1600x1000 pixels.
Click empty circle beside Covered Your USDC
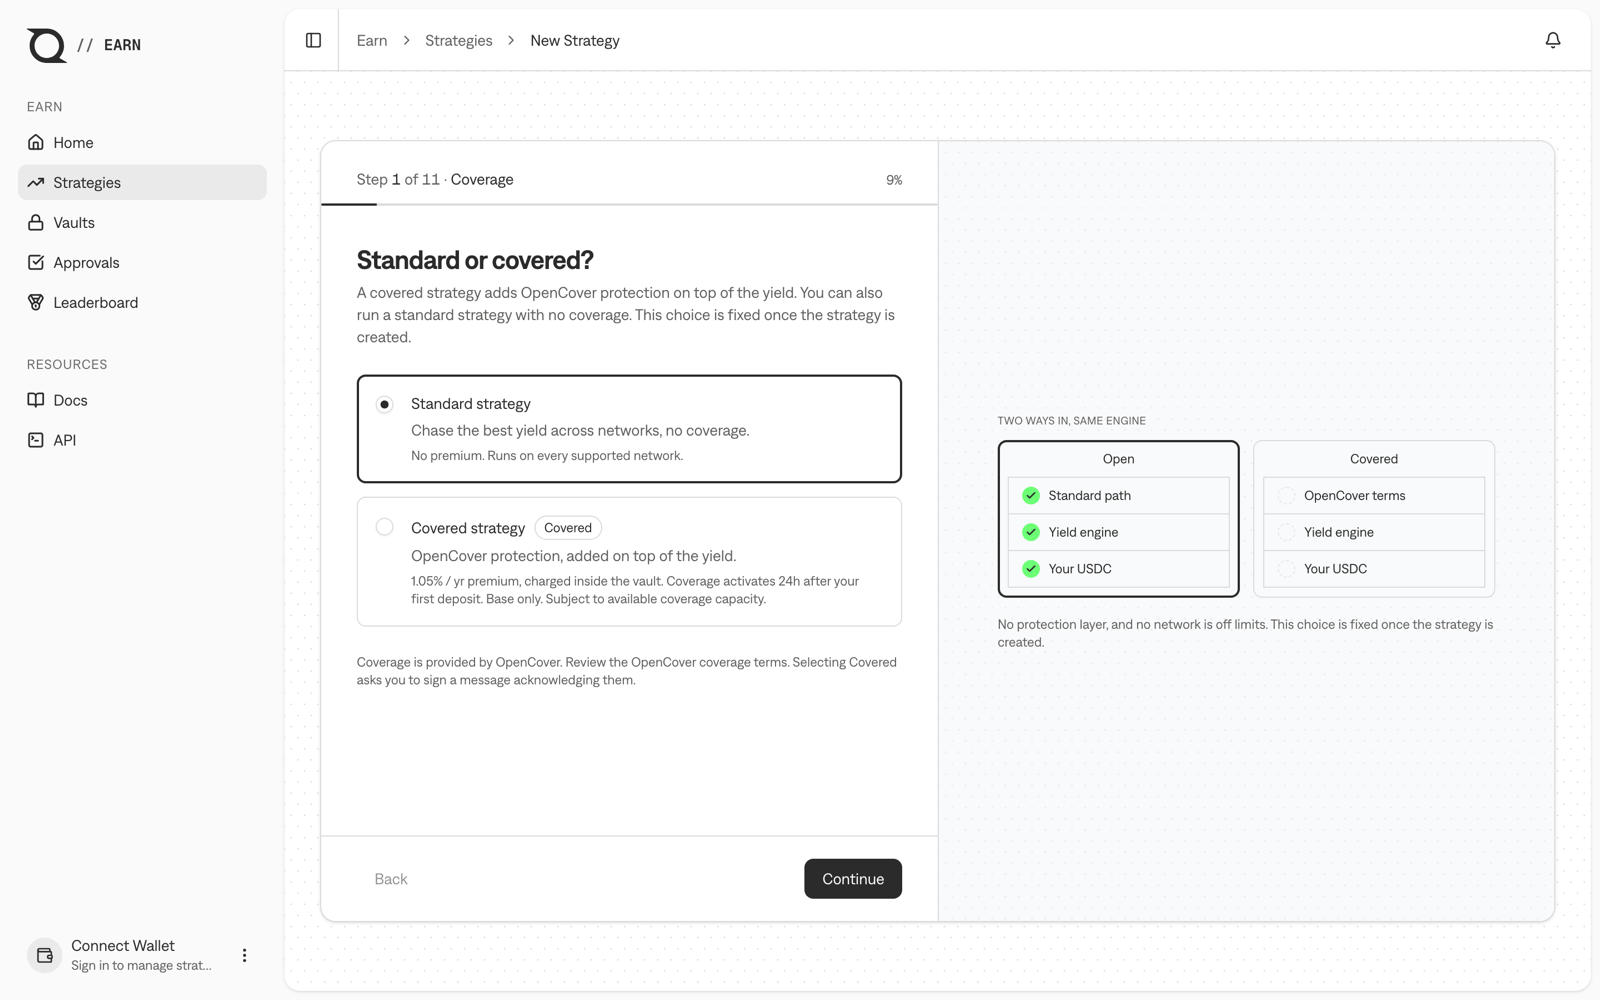tap(1286, 568)
